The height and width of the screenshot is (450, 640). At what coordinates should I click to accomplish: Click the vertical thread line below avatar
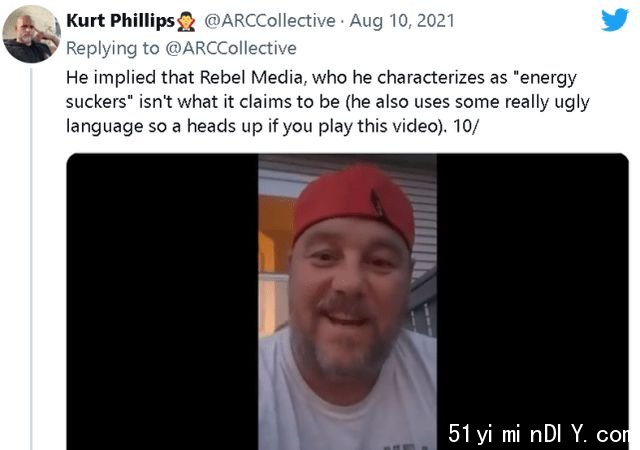(x=31, y=259)
